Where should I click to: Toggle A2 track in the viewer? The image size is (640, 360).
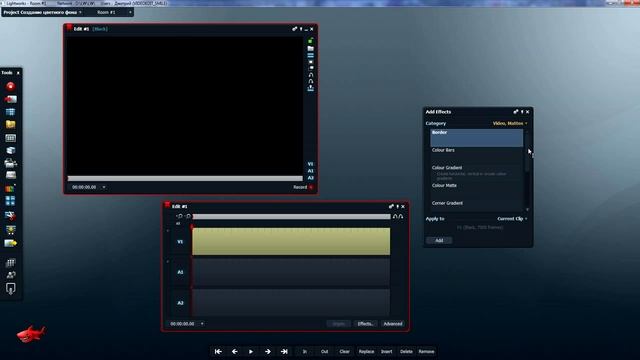coord(311,178)
